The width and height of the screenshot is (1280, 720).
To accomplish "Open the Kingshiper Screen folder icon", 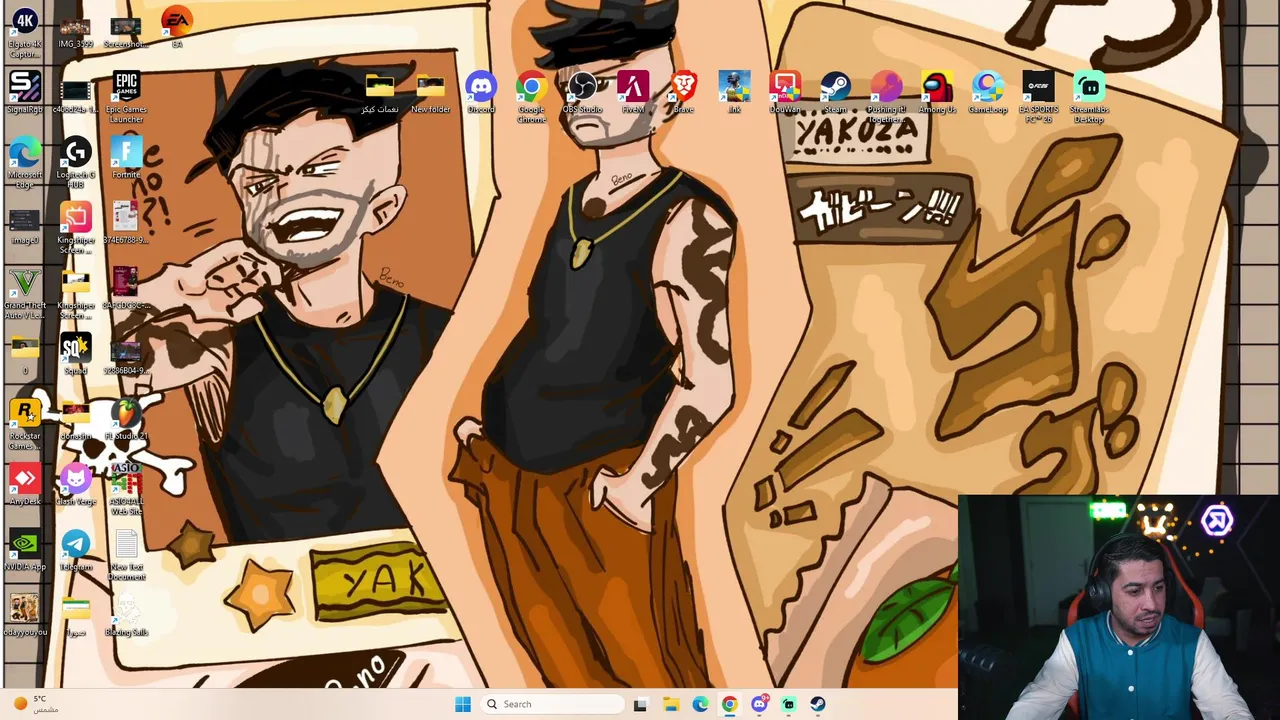I will (x=75, y=294).
